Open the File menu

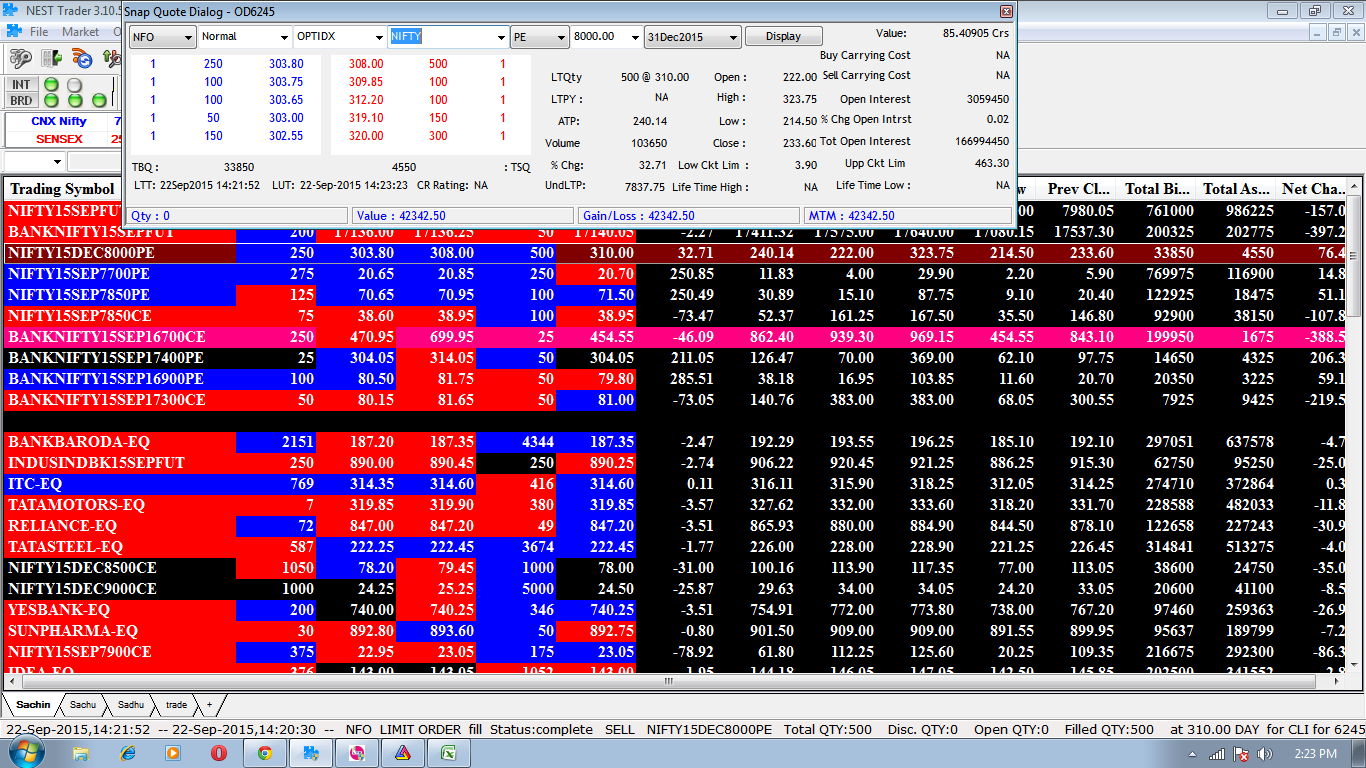(39, 32)
